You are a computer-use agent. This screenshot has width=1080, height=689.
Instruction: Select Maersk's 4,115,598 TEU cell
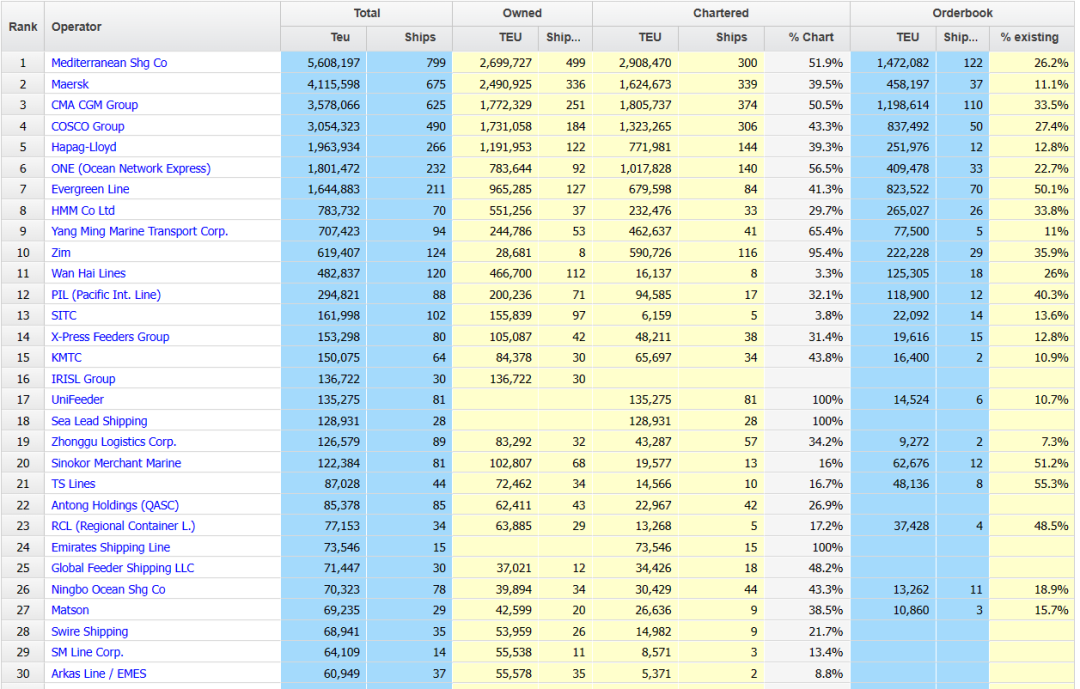(x=324, y=84)
